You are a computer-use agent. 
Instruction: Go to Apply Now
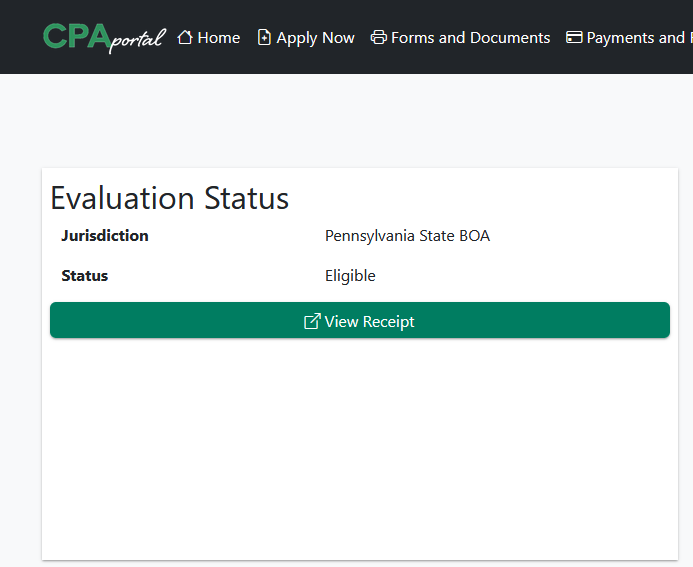point(306,38)
